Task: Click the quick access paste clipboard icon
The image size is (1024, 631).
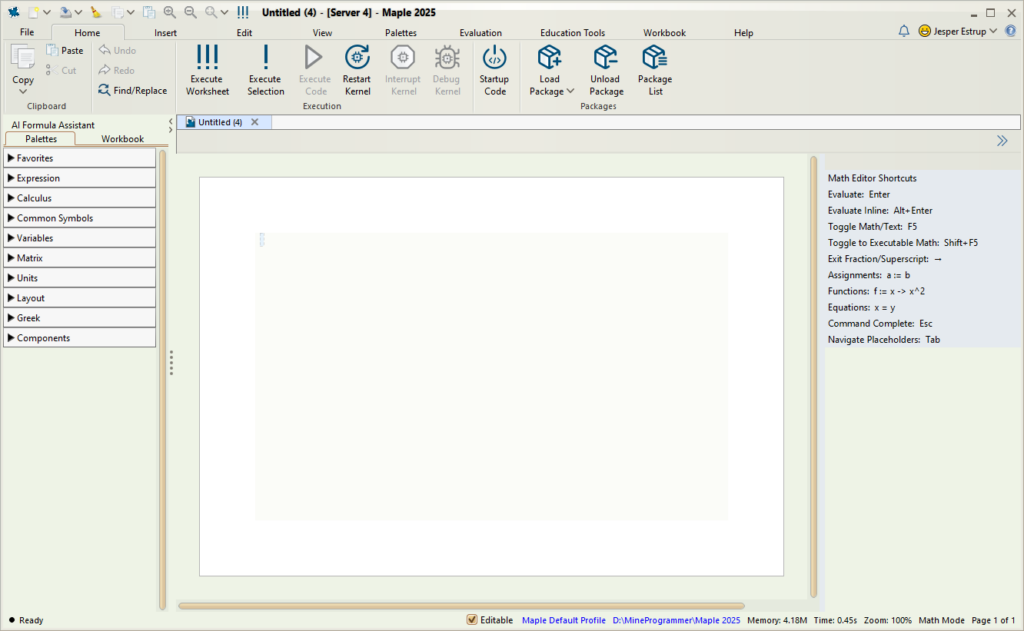Action: (x=149, y=12)
